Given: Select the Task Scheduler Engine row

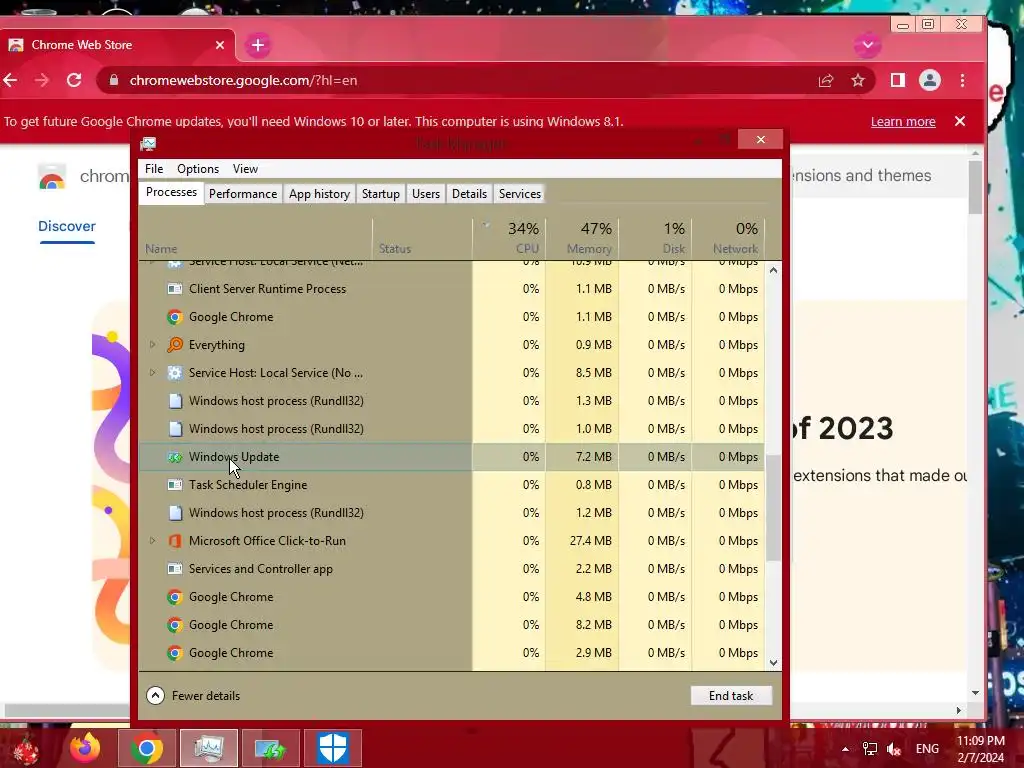Looking at the screenshot, I should (451, 485).
